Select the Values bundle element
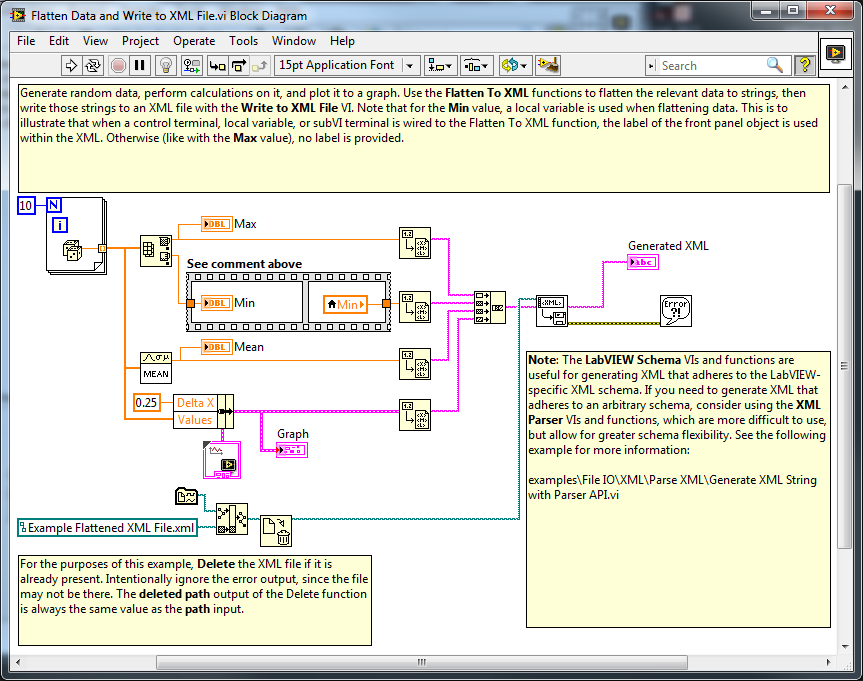The width and height of the screenshot is (863, 681). (x=195, y=420)
